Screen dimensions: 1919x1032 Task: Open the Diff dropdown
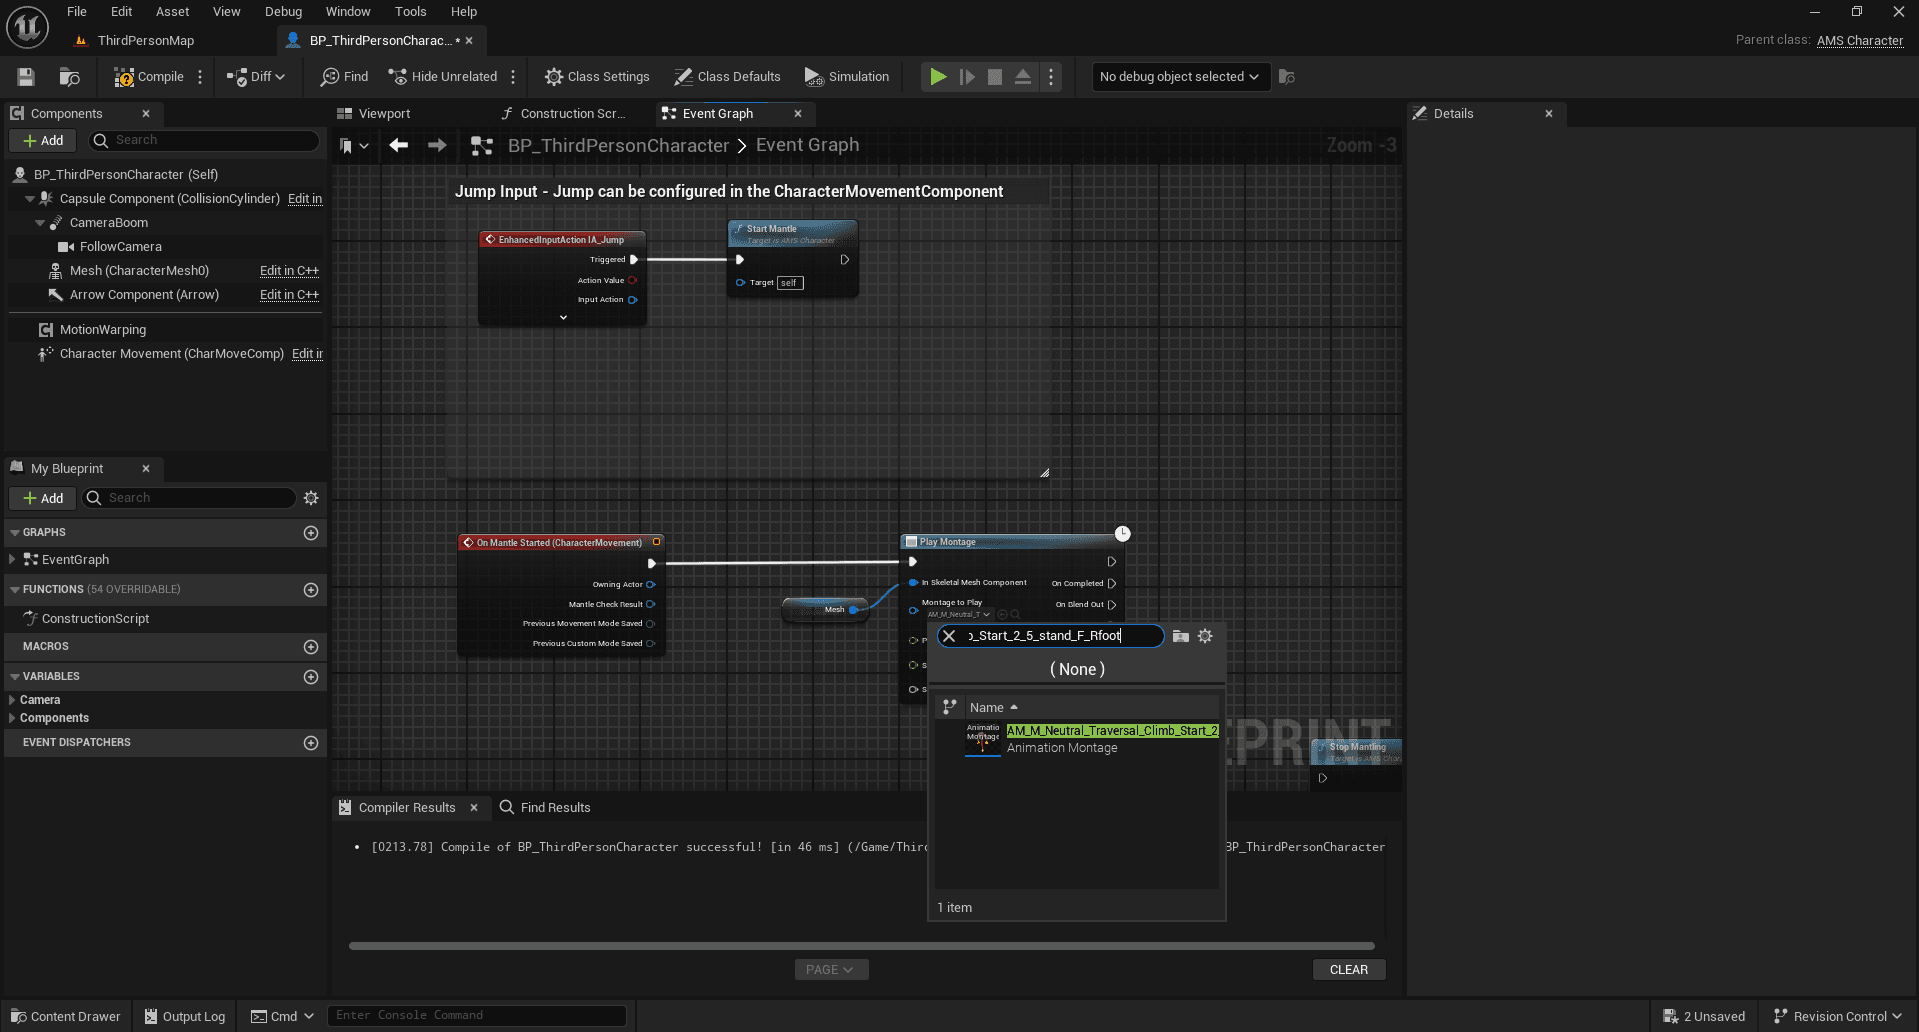tap(256, 77)
